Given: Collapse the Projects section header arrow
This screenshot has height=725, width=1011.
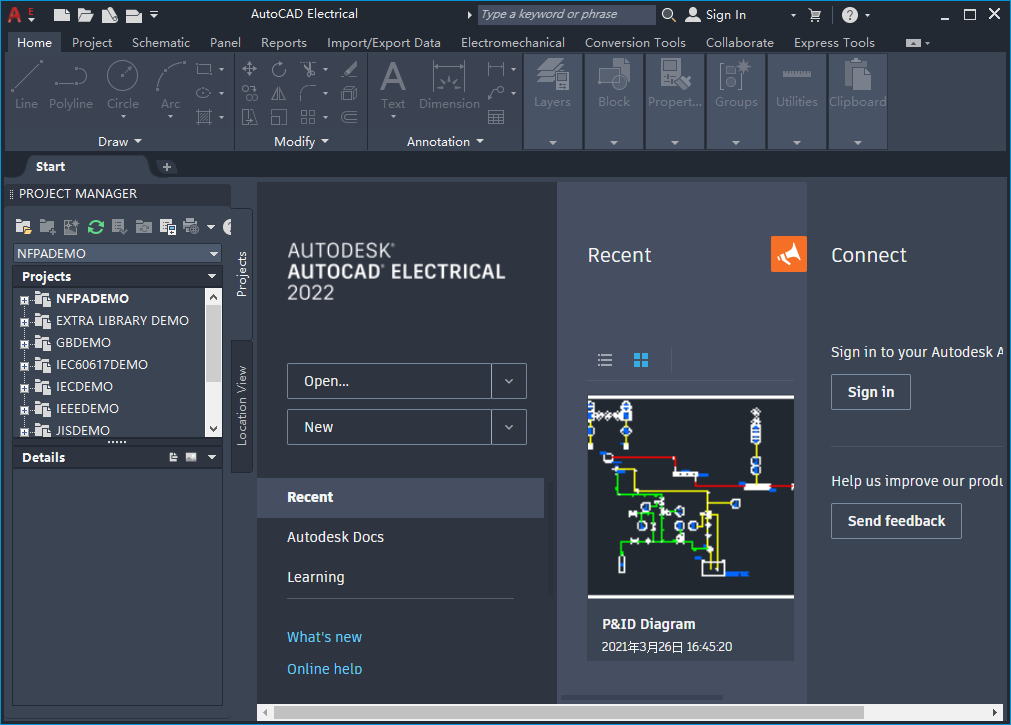Looking at the screenshot, I should pyautogui.click(x=211, y=276).
